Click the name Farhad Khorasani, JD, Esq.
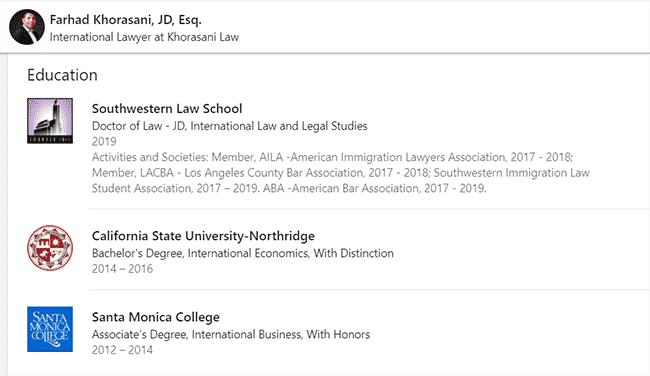This screenshot has width=650, height=376. [126, 19]
